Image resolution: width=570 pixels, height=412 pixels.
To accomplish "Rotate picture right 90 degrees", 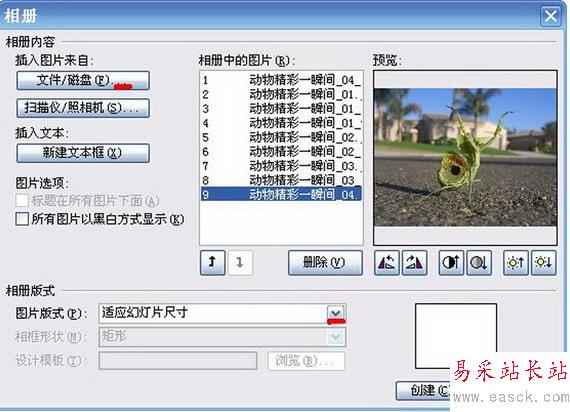I will click(414, 262).
